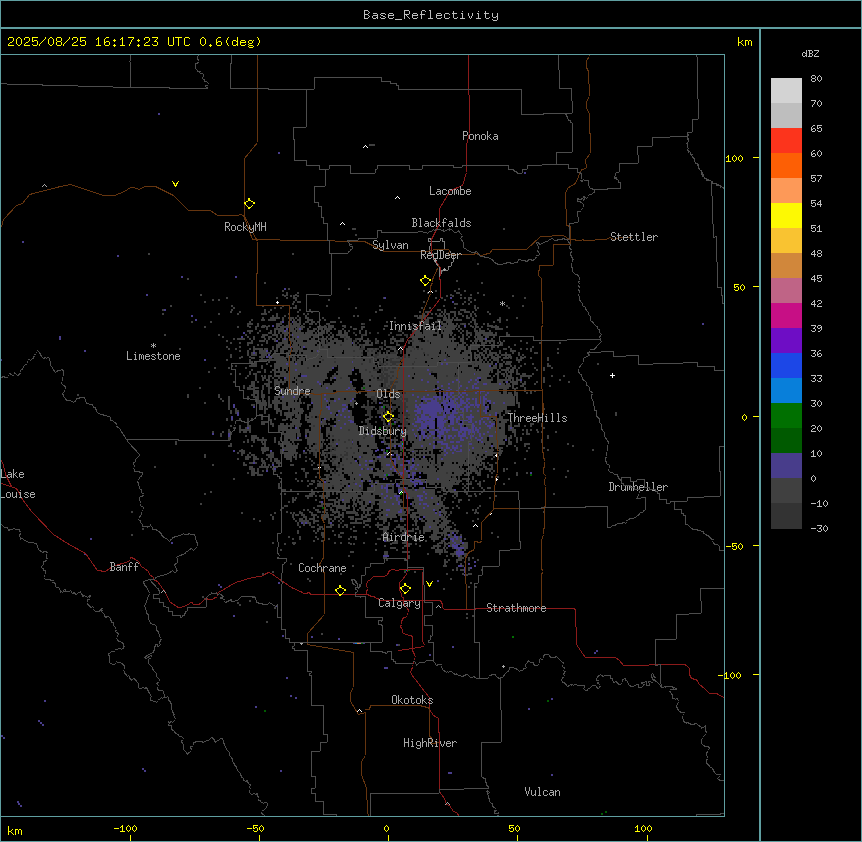
Task: Click the yellow diamond marker beside RockyMH
Action: [250, 204]
